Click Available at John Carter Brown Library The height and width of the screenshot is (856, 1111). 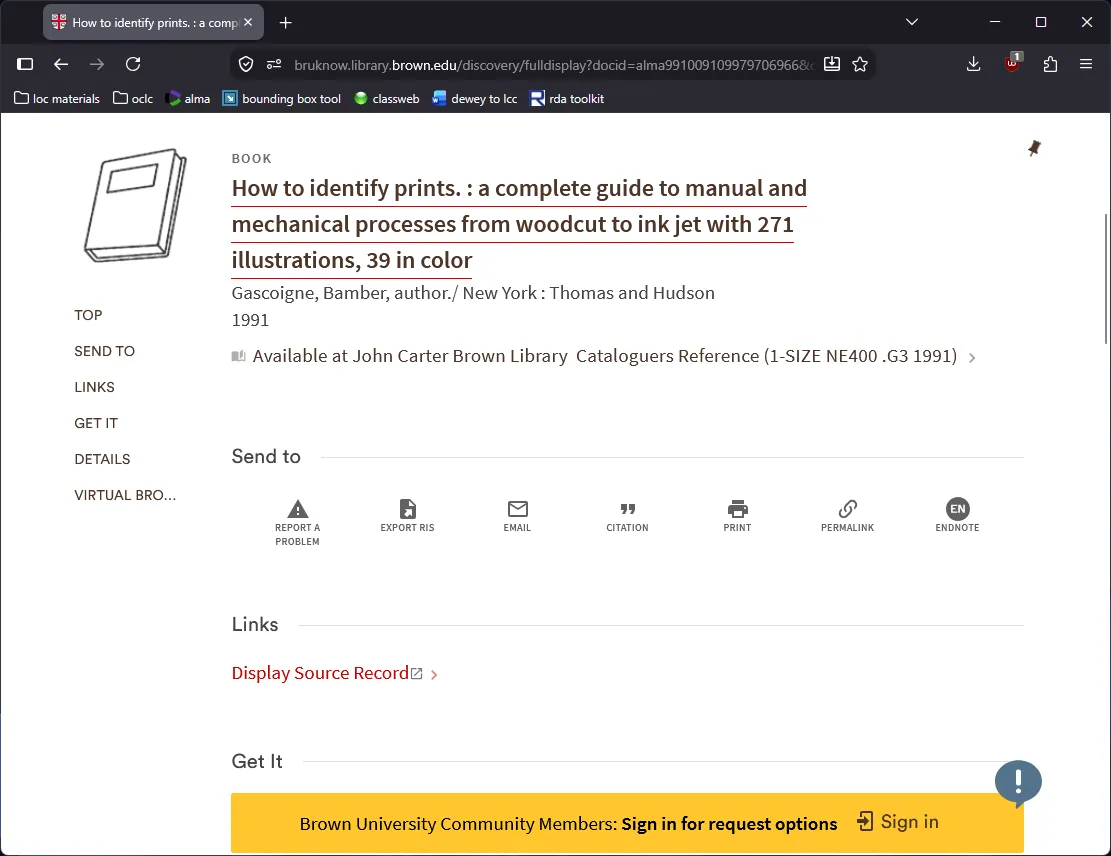[x=410, y=356]
